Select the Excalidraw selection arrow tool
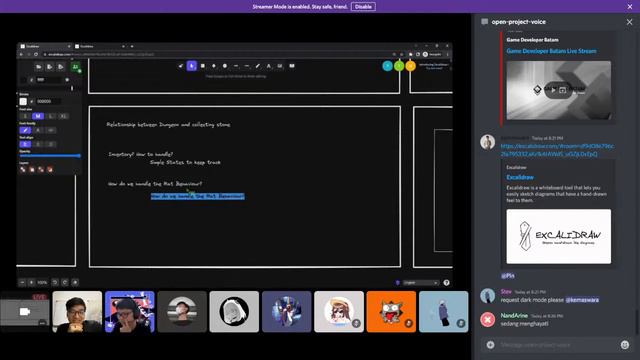Image resolution: width=640 pixels, height=360 pixels. pyautogui.click(x=191, y=66)
